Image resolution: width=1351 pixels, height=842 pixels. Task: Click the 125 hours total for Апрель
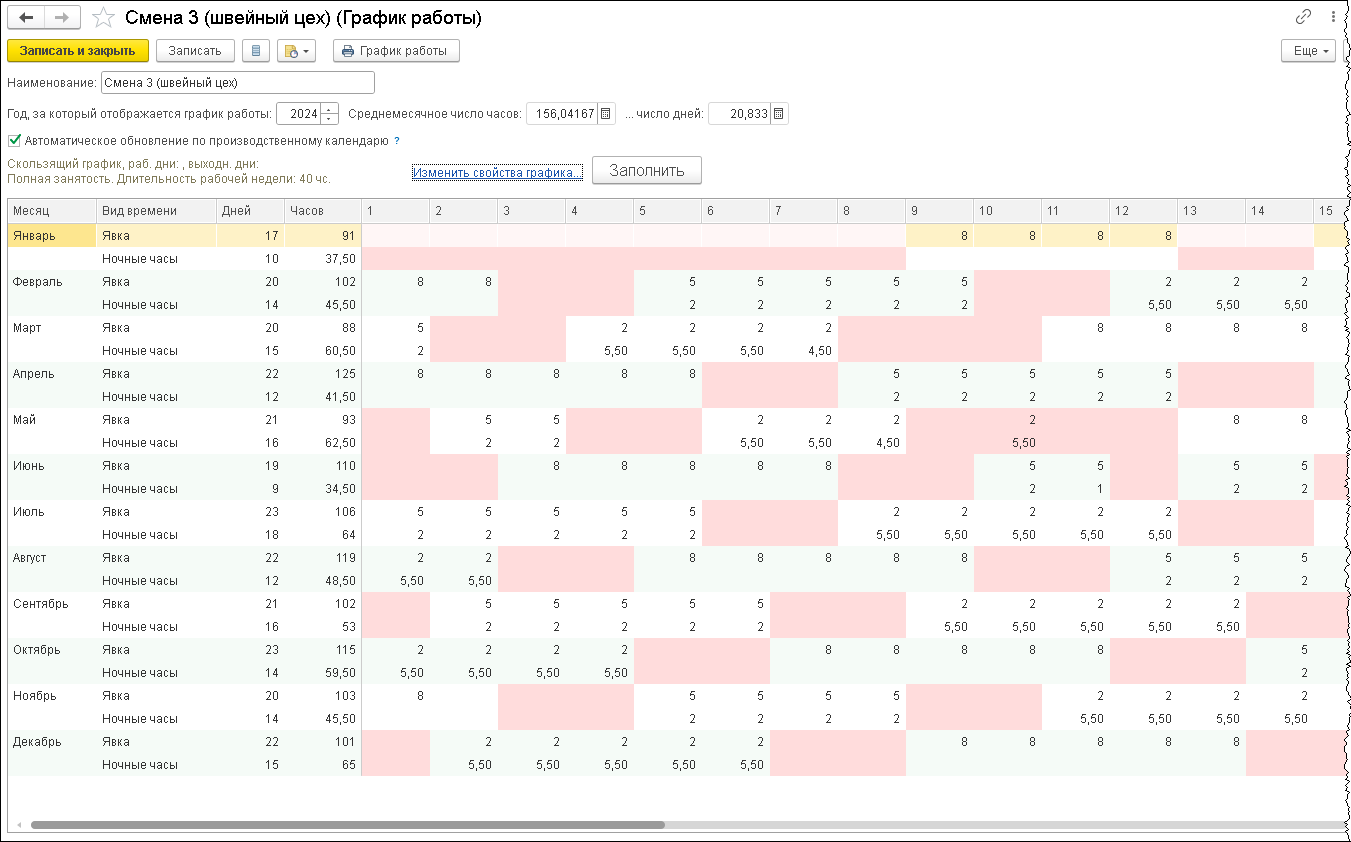322,374
